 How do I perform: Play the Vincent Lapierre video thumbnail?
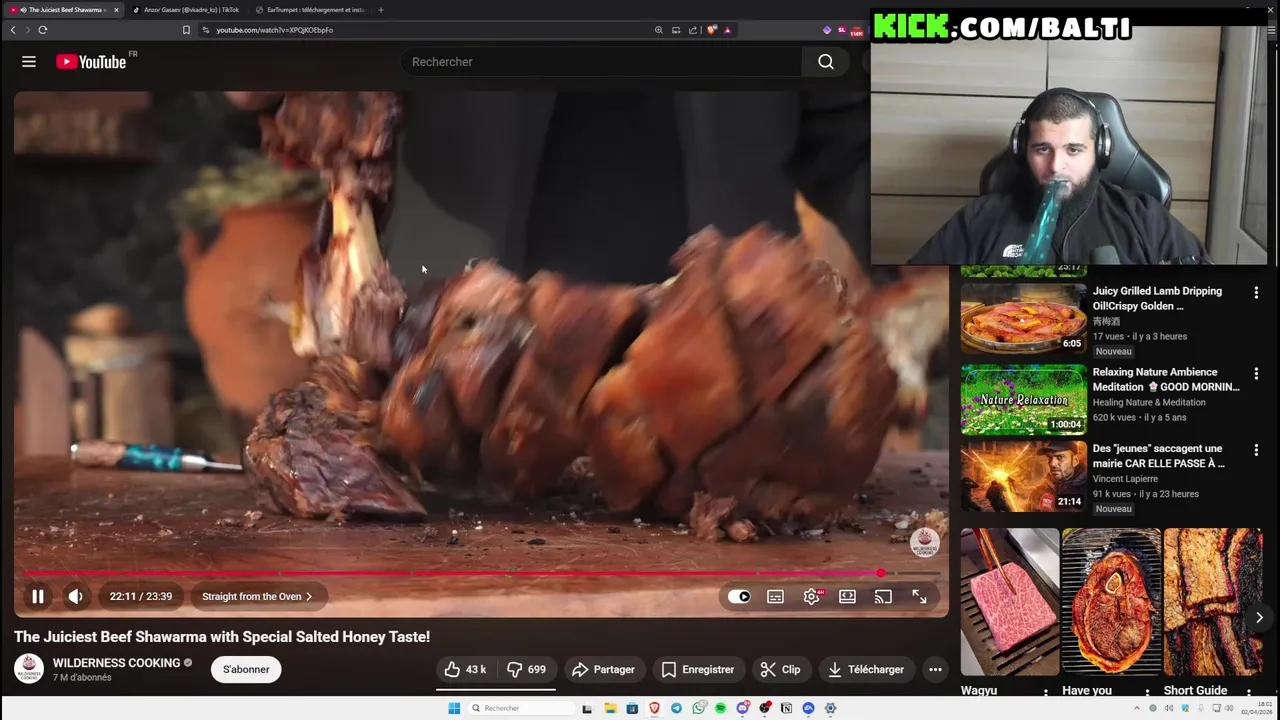point(1023,476)
